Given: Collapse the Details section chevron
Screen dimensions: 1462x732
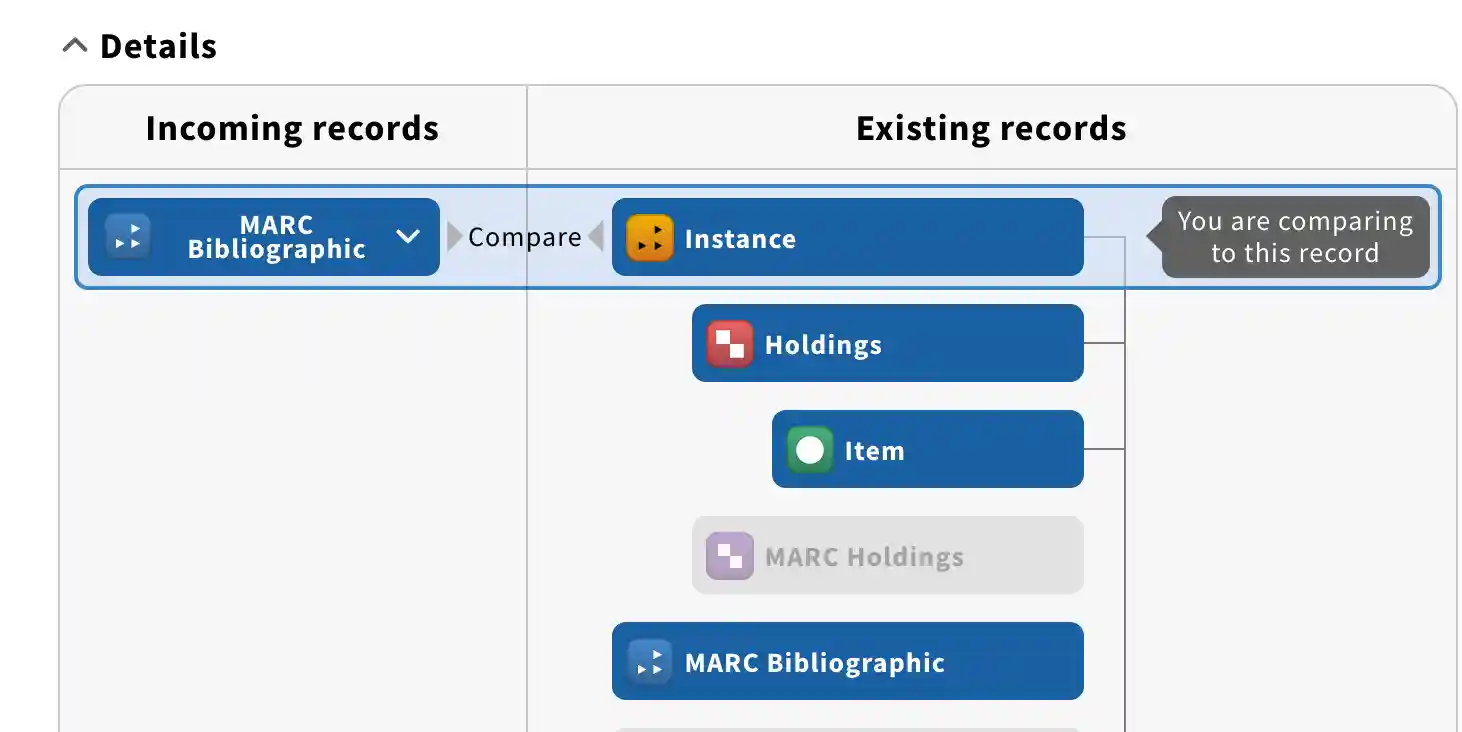Looking at the screenshot, I should (x=75, y=46).
